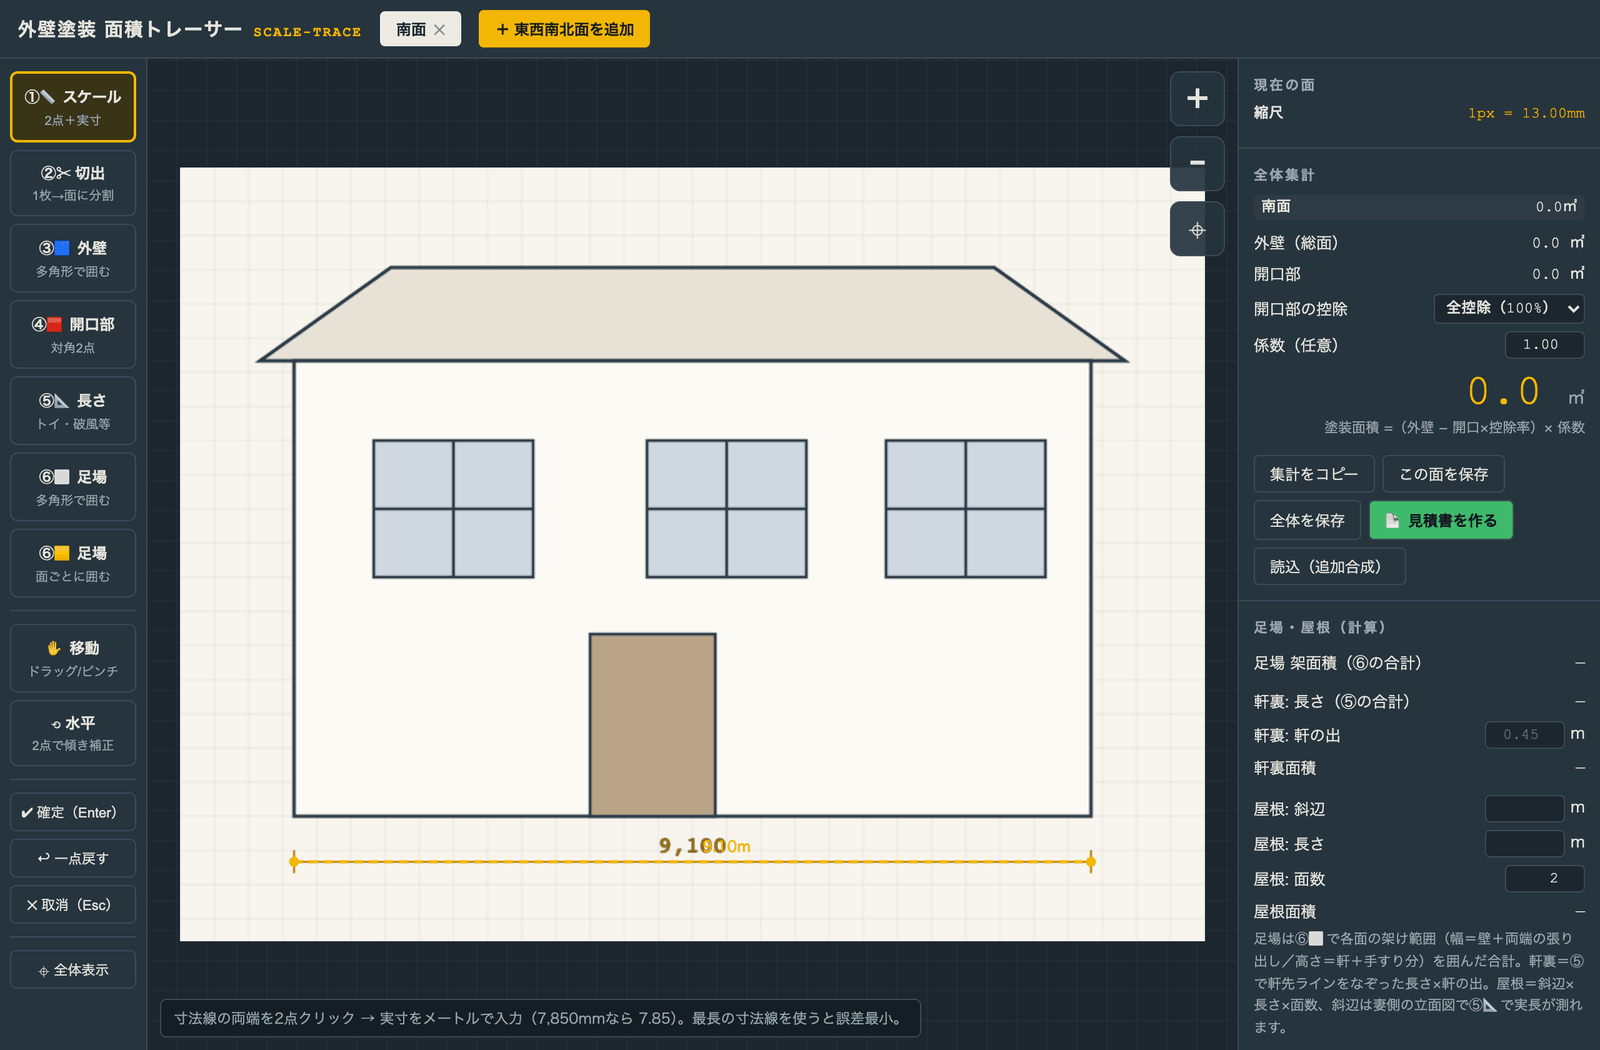
Task: Click 全体を保存 button
Action: point(1307,520)
